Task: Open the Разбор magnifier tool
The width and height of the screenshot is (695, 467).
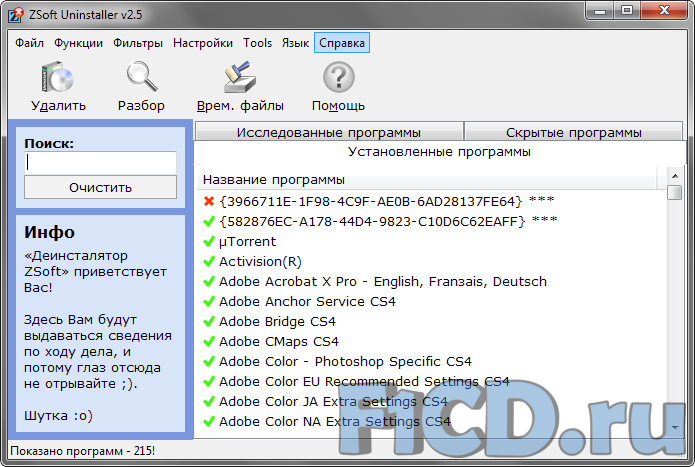Action: point(141,77)
